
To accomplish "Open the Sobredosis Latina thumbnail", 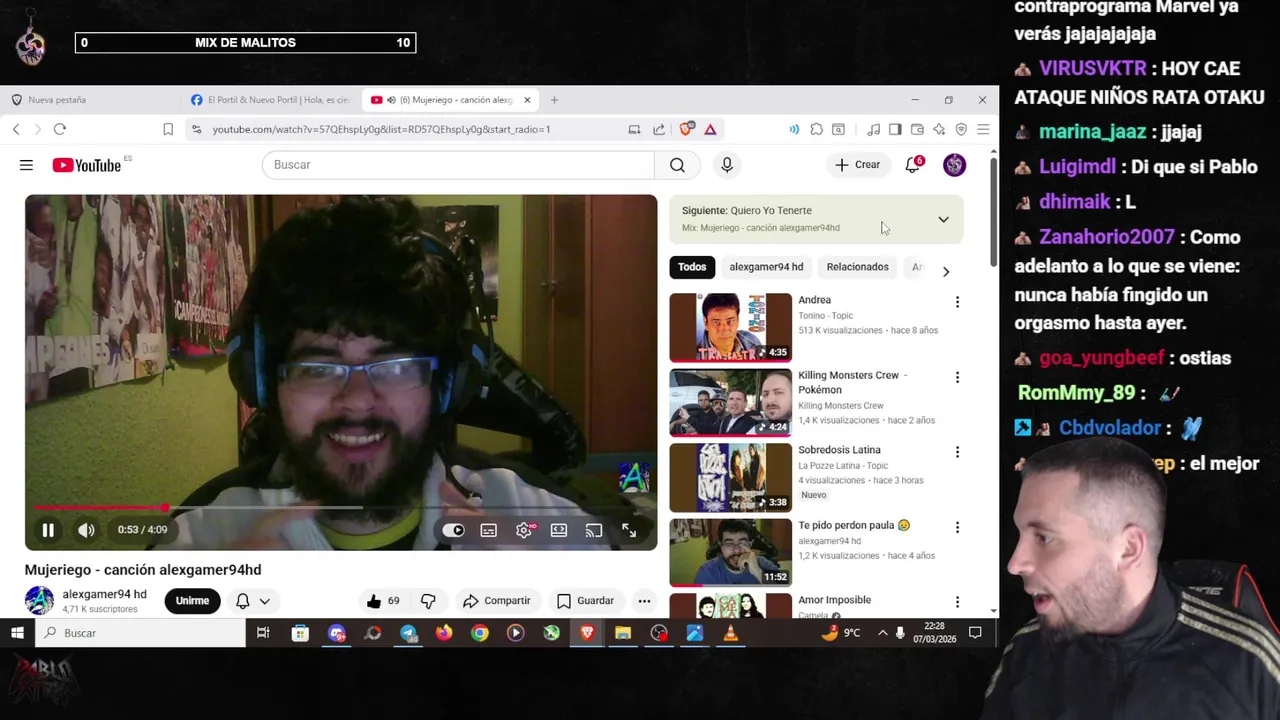I will 731,477.
